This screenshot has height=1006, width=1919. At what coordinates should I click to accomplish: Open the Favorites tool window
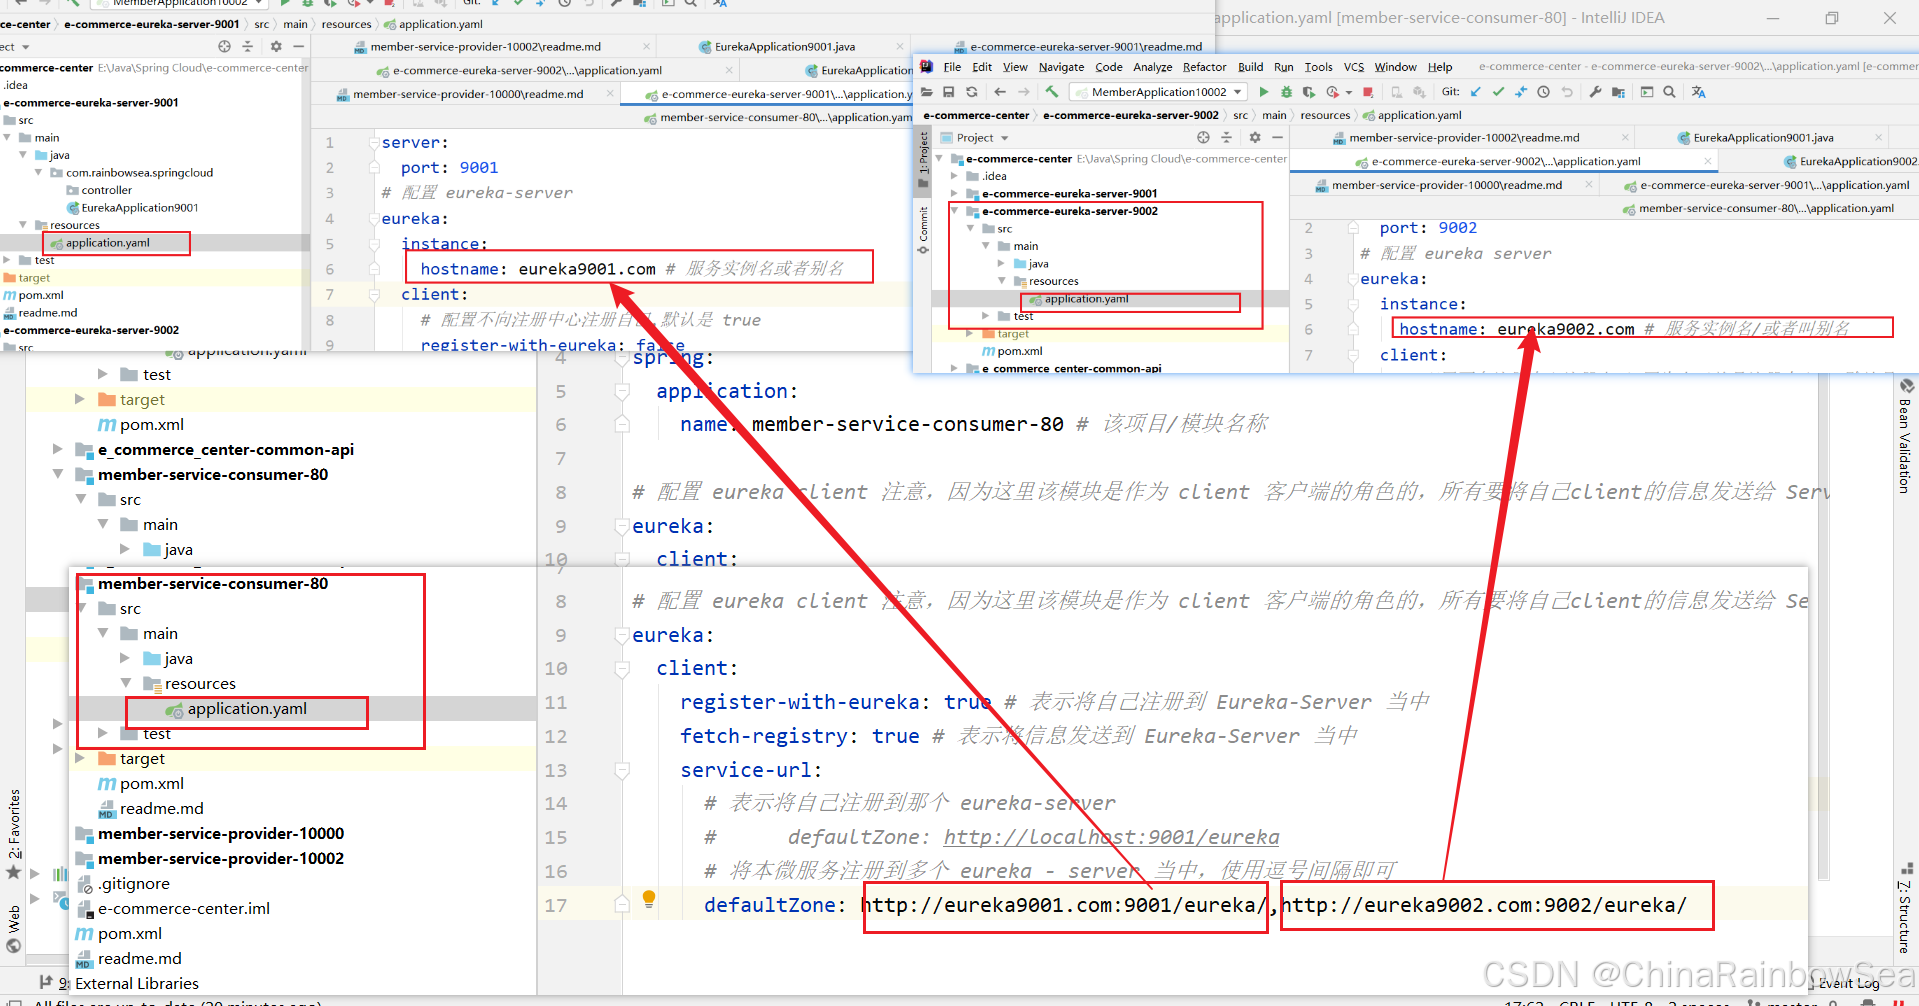(14, 833)
